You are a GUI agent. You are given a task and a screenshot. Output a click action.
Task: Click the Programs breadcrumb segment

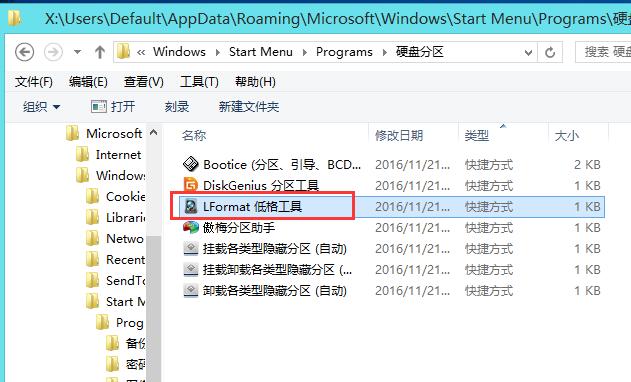coord(344,52)
